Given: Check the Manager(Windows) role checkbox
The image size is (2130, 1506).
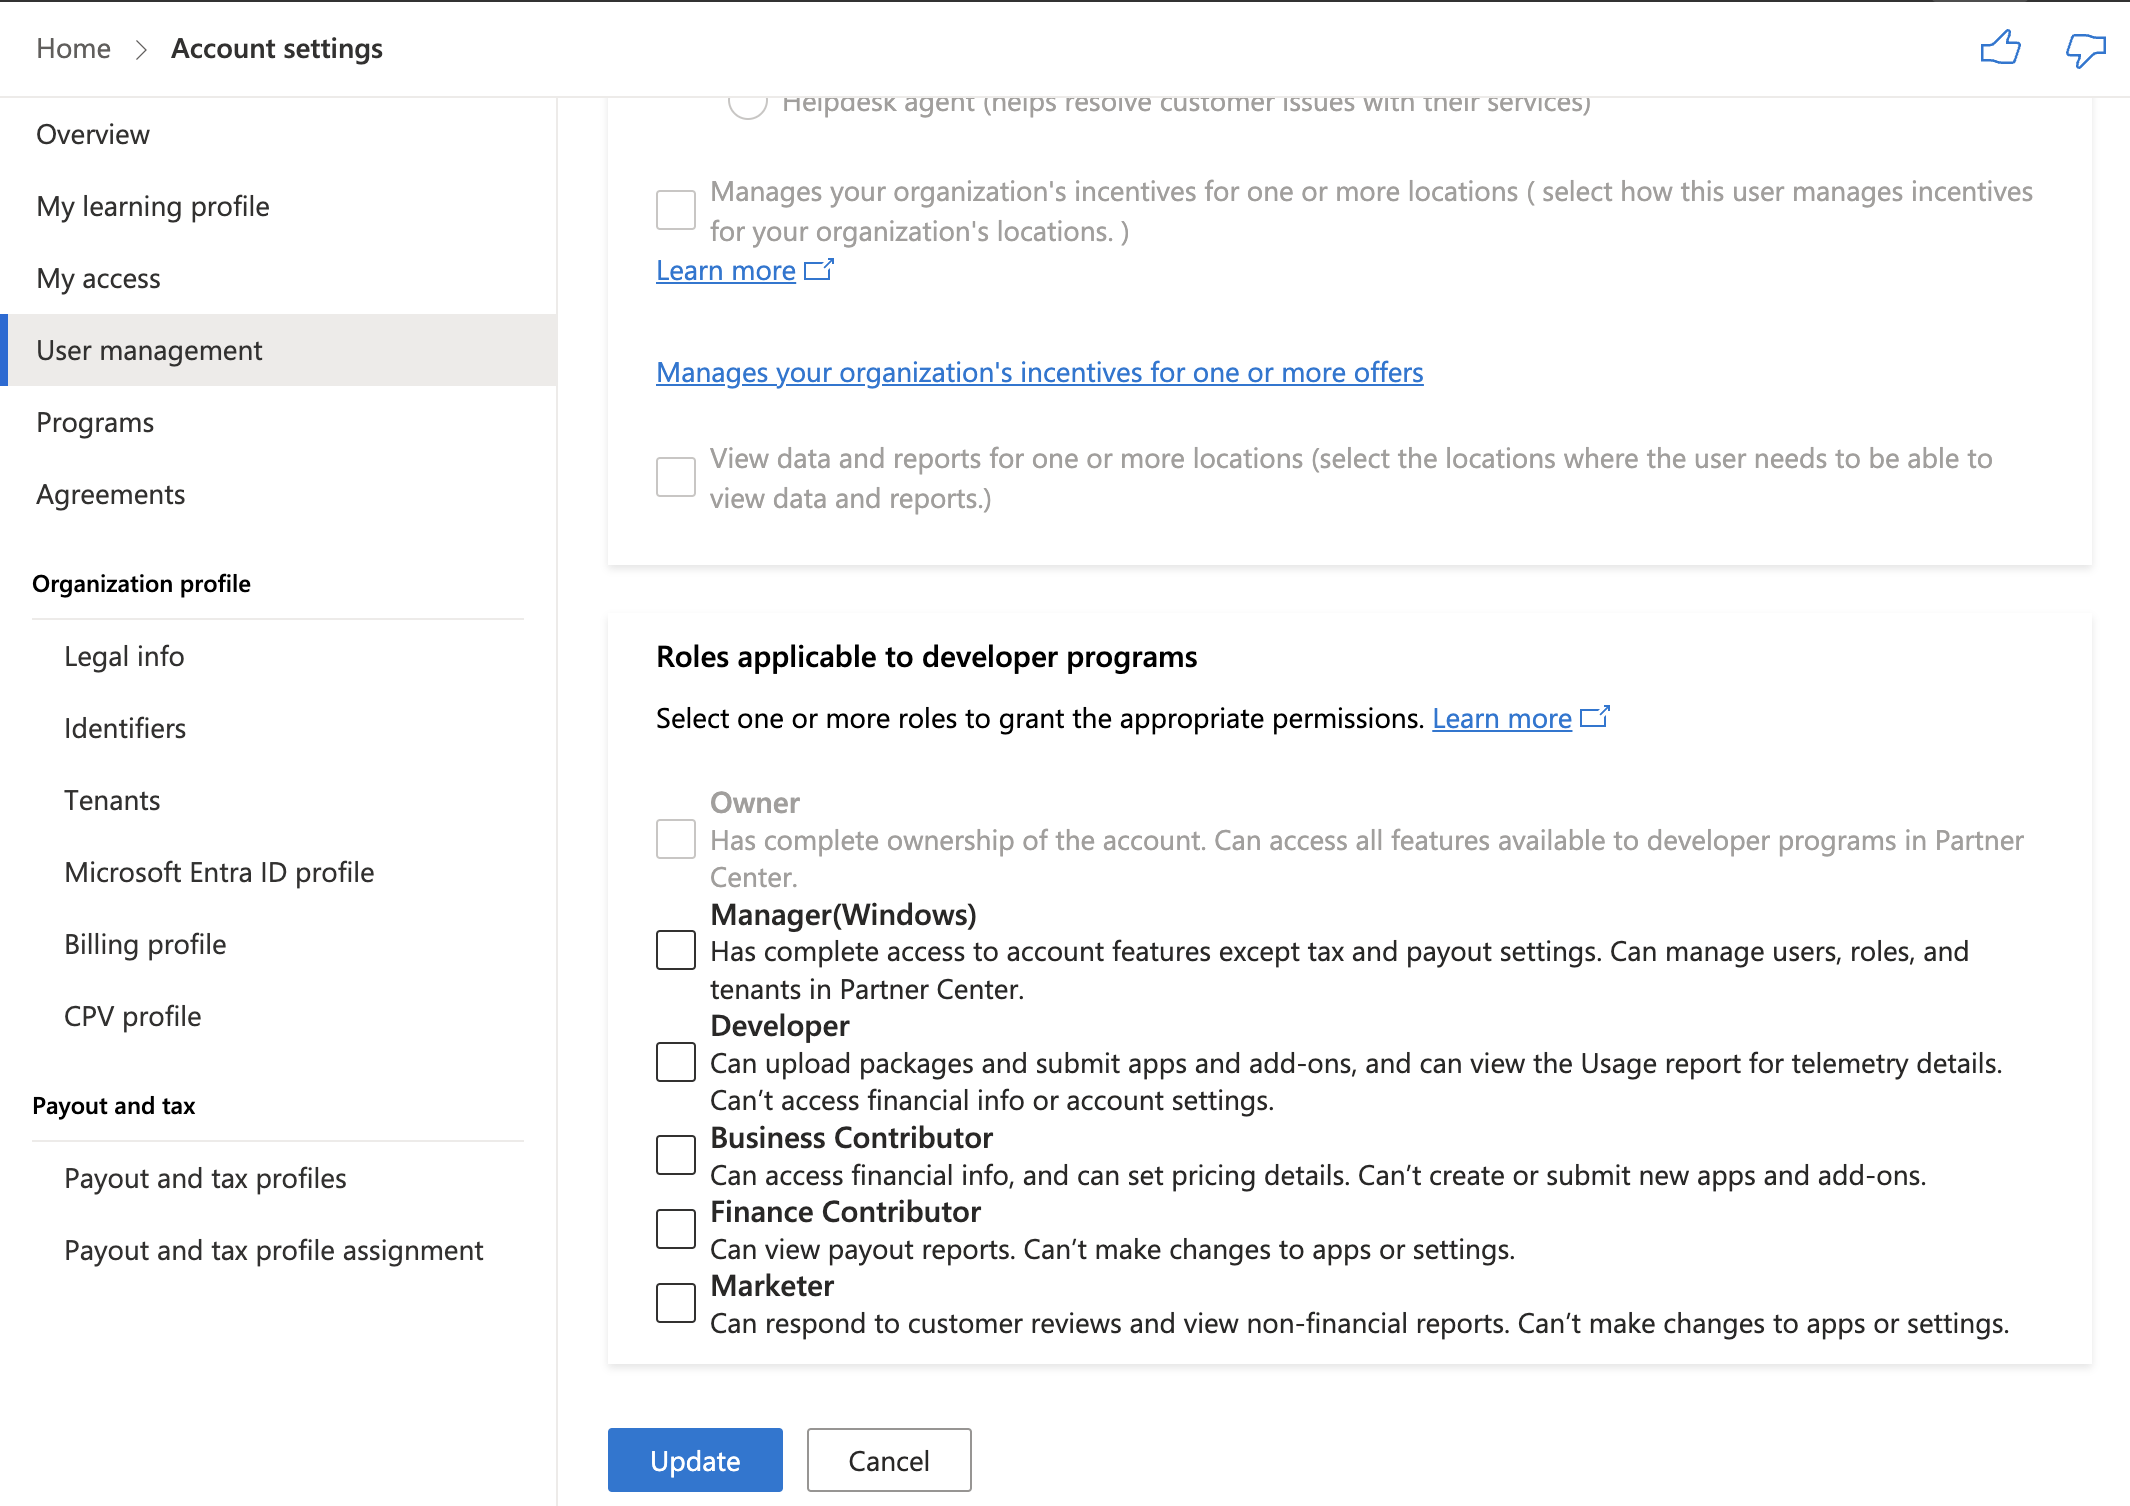Looking at the screenshot, I should (676, 950).
